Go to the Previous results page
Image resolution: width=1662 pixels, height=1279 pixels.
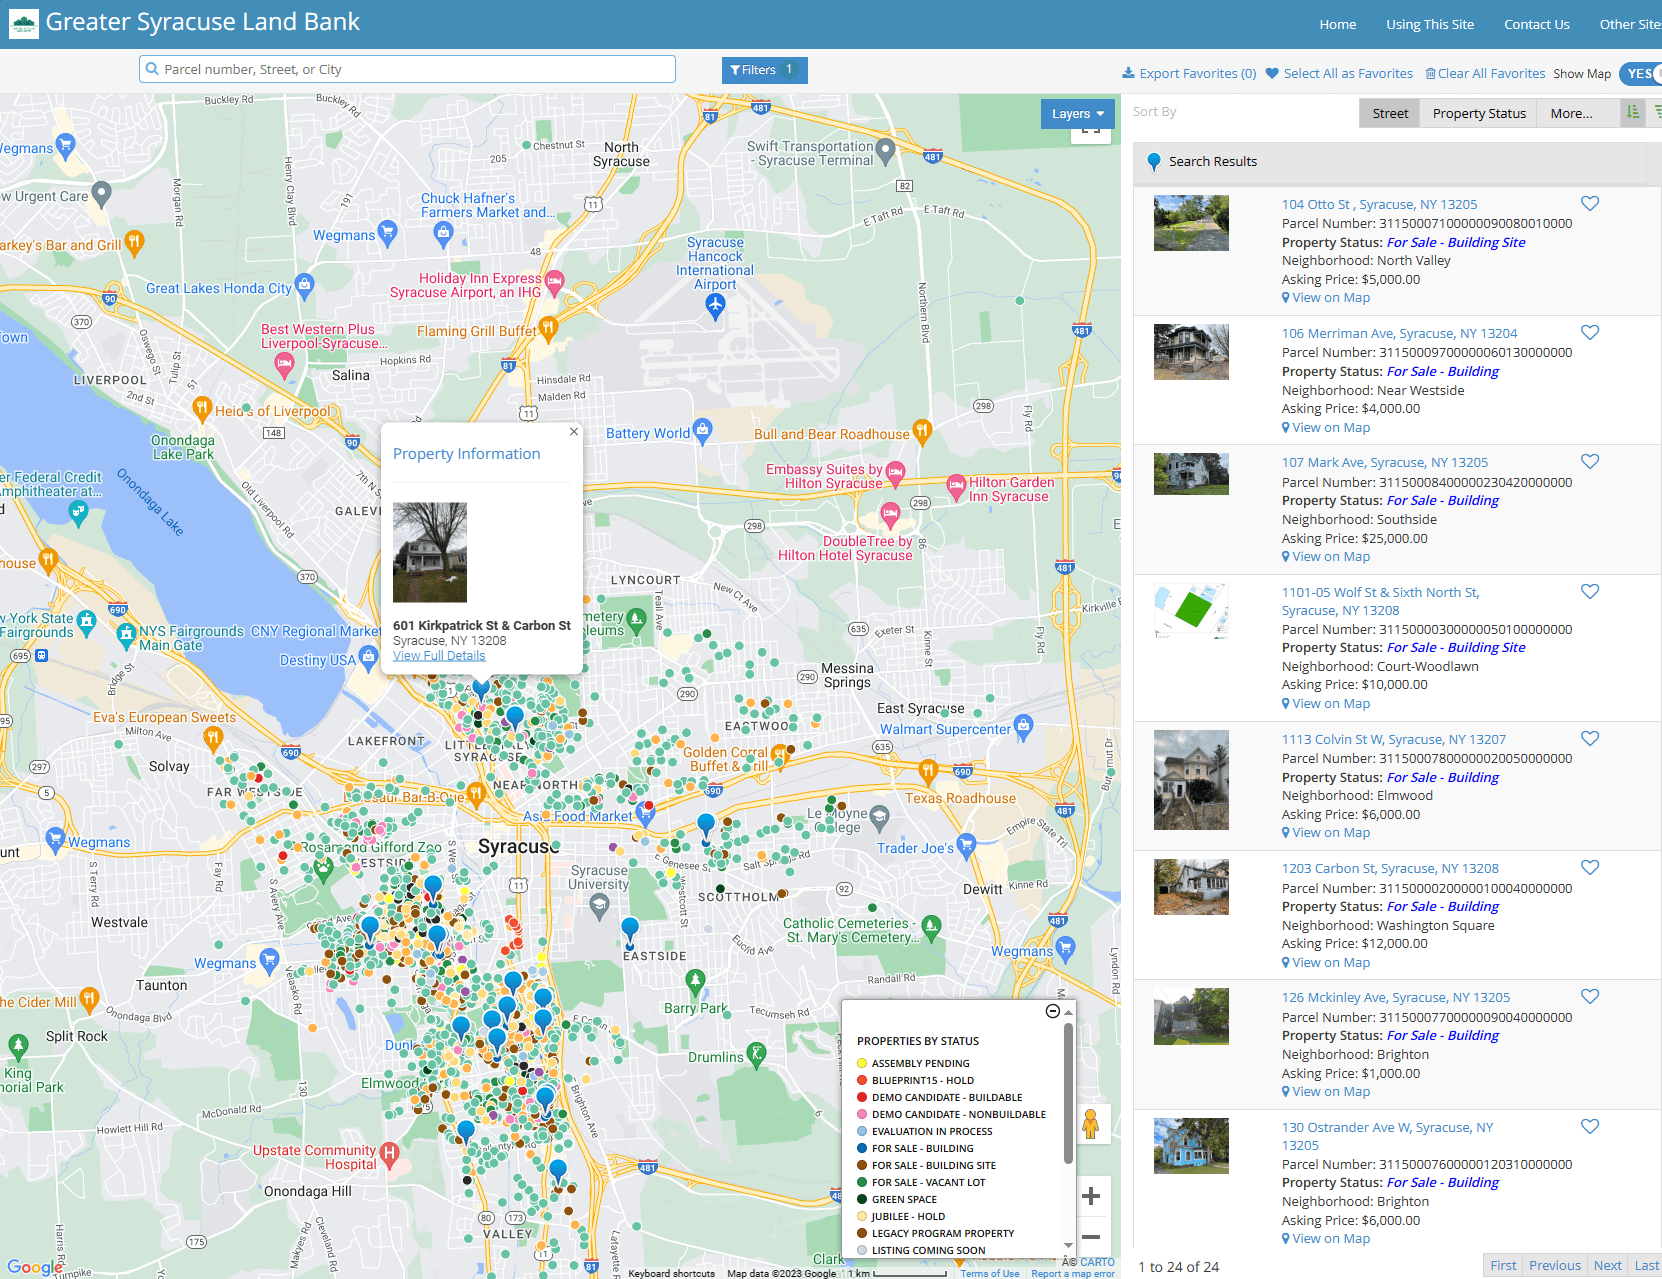(x=1555, y=1265)
